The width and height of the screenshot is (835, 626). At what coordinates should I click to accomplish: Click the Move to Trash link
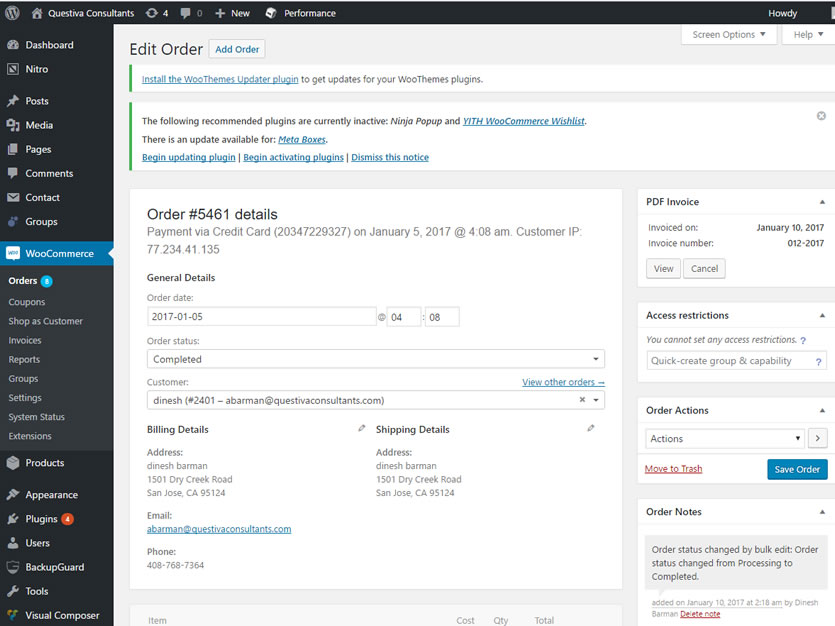[x=673, y=469]
